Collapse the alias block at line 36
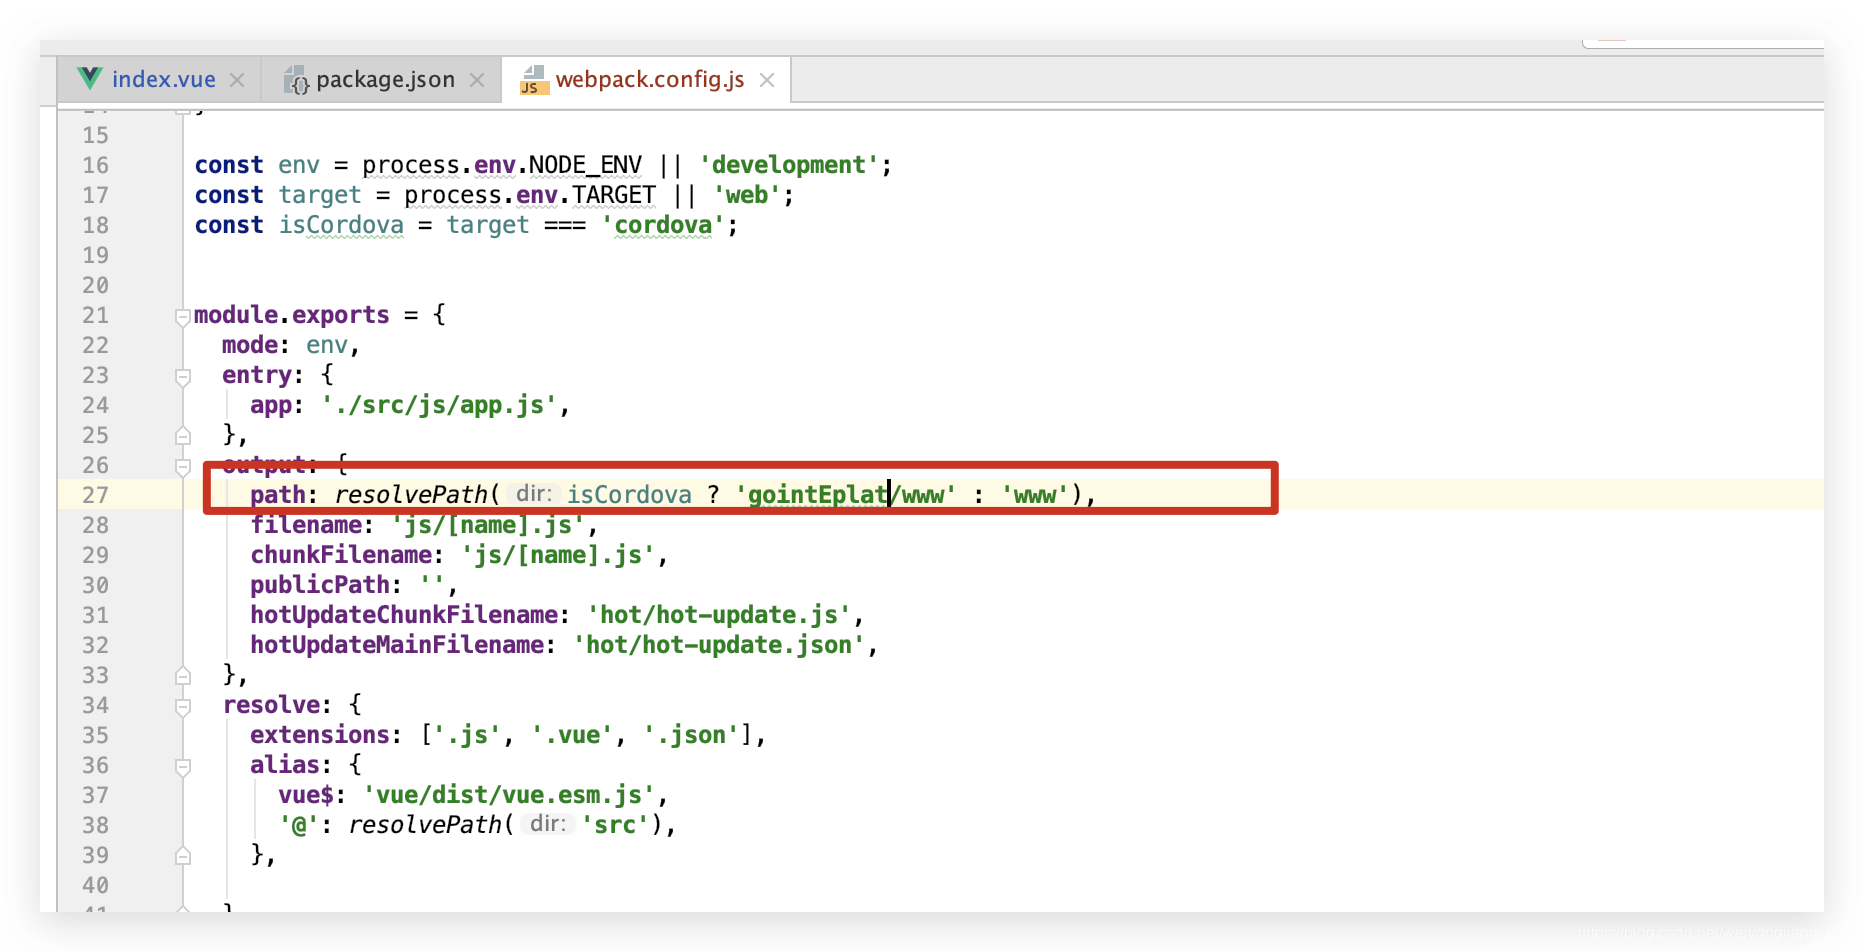1864x952 pixels. (183, 767)
